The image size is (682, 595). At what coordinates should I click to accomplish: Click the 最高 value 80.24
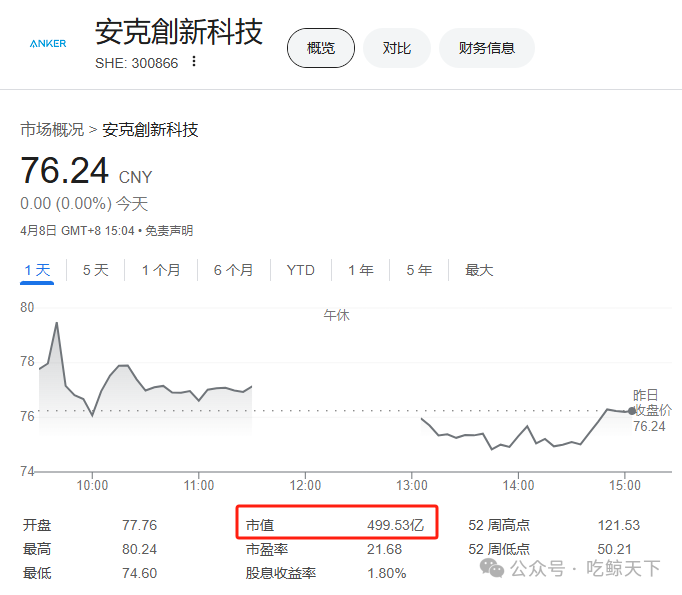[139, 549]
